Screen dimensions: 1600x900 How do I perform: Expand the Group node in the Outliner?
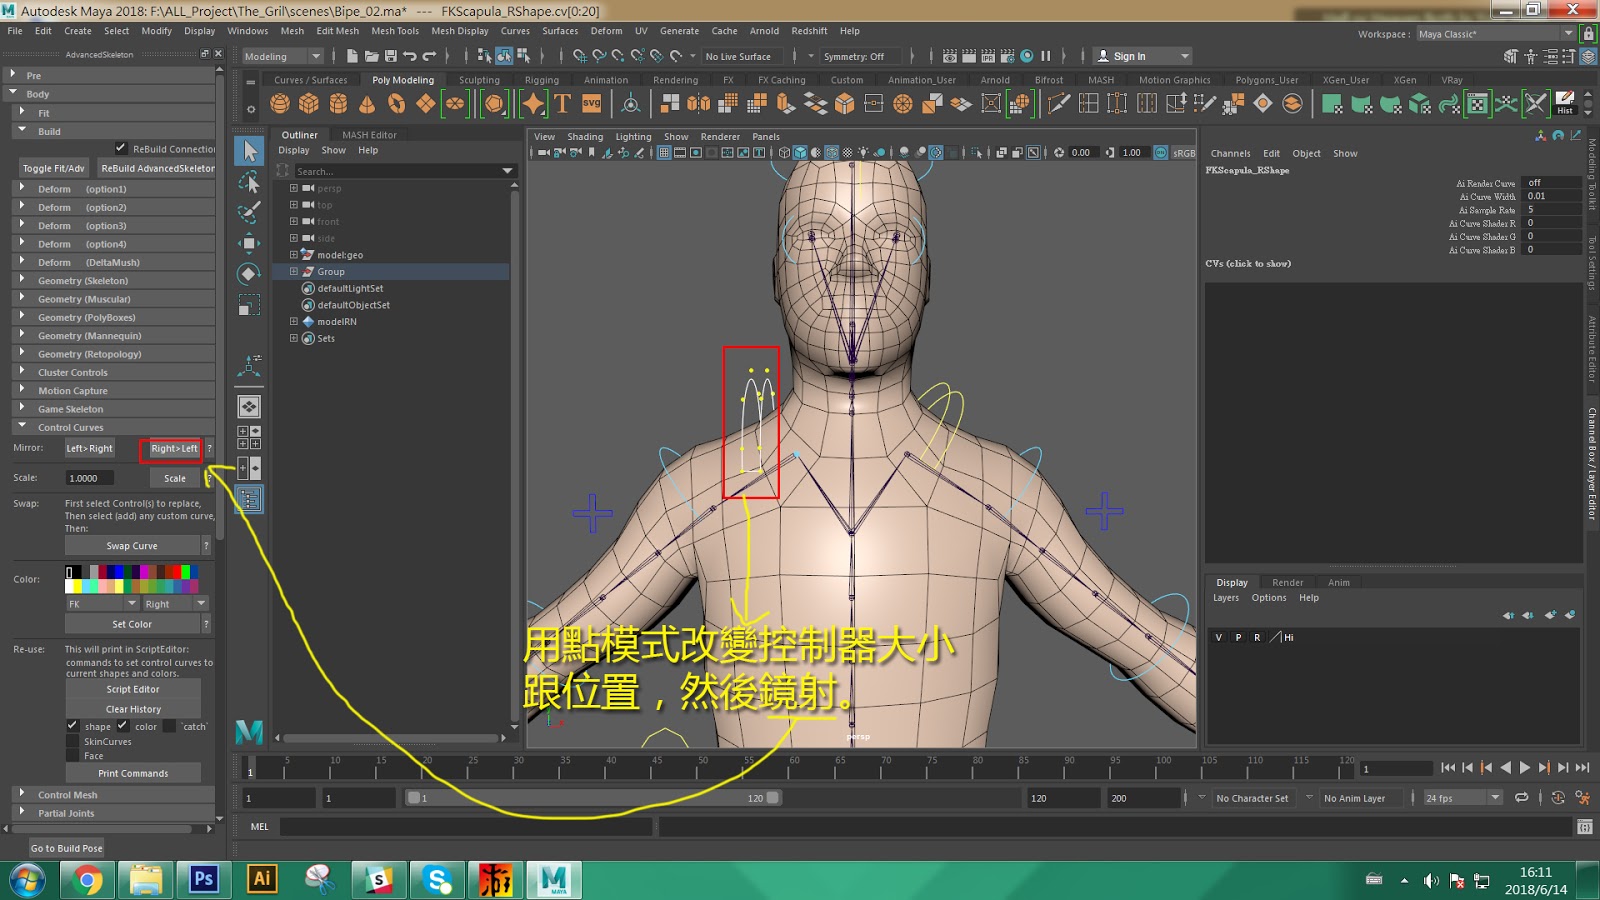click(x=294, y=271)
